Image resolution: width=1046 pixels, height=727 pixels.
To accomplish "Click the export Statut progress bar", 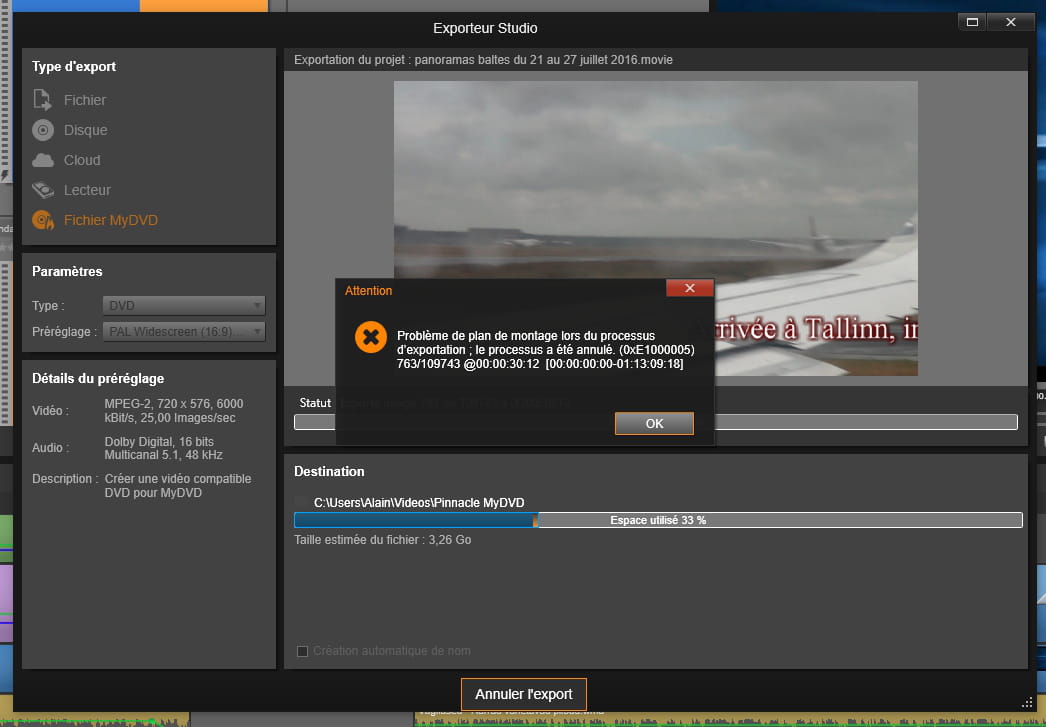I will coord(656,422).
